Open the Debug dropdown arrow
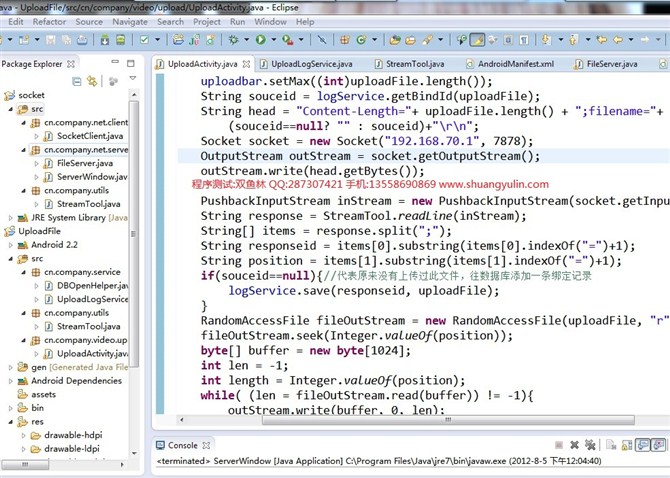This screenshot has width=670, height=478. (x=246, y=40)
